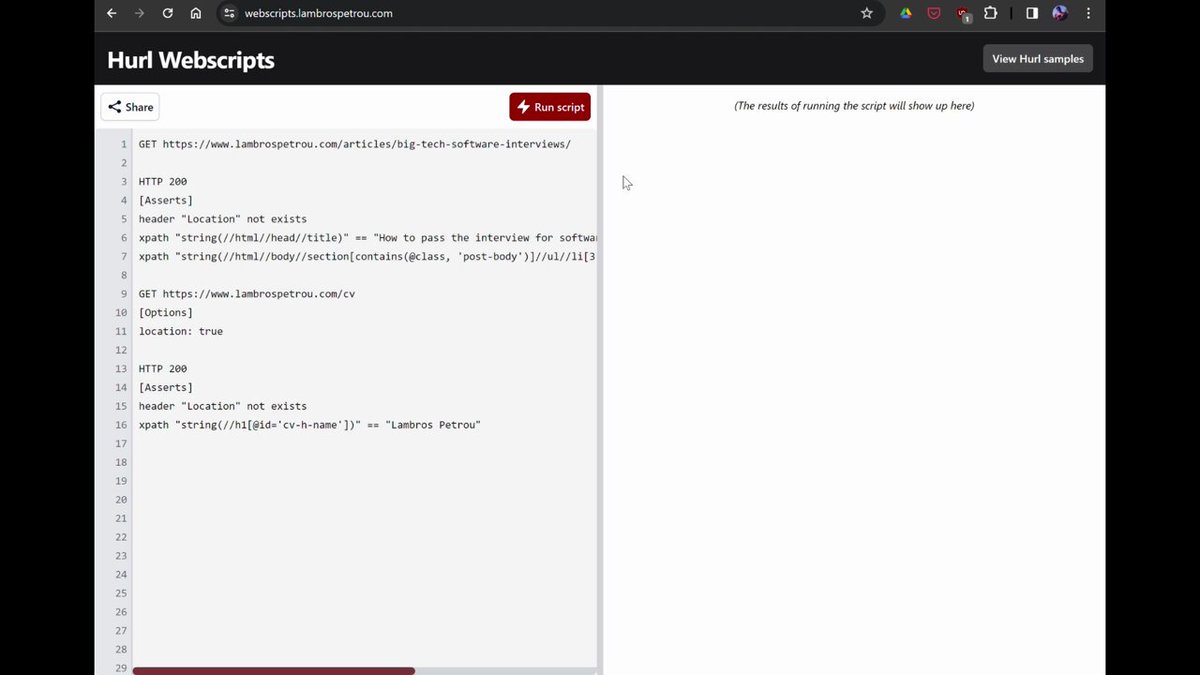Click the xpath post-body assertion on line 7

point(367,256)
